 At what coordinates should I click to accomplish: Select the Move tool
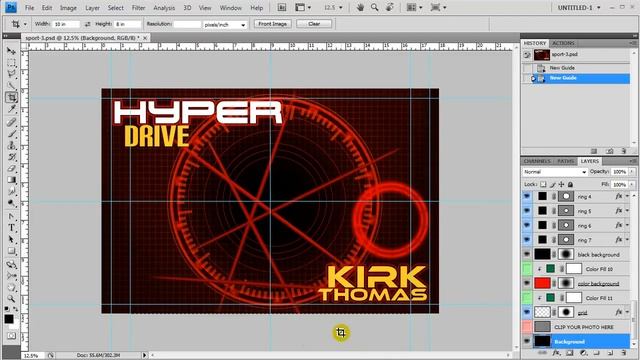pos(11,51)
